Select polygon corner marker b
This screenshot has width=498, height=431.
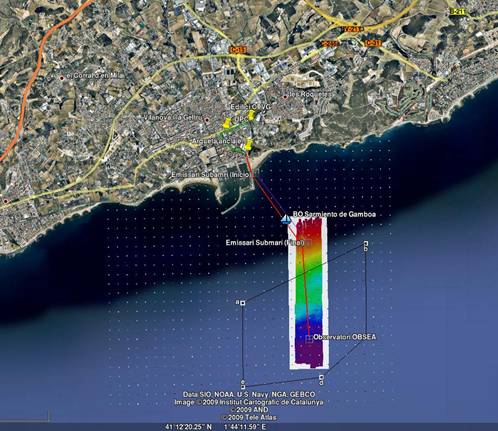(x=366, y=244)
